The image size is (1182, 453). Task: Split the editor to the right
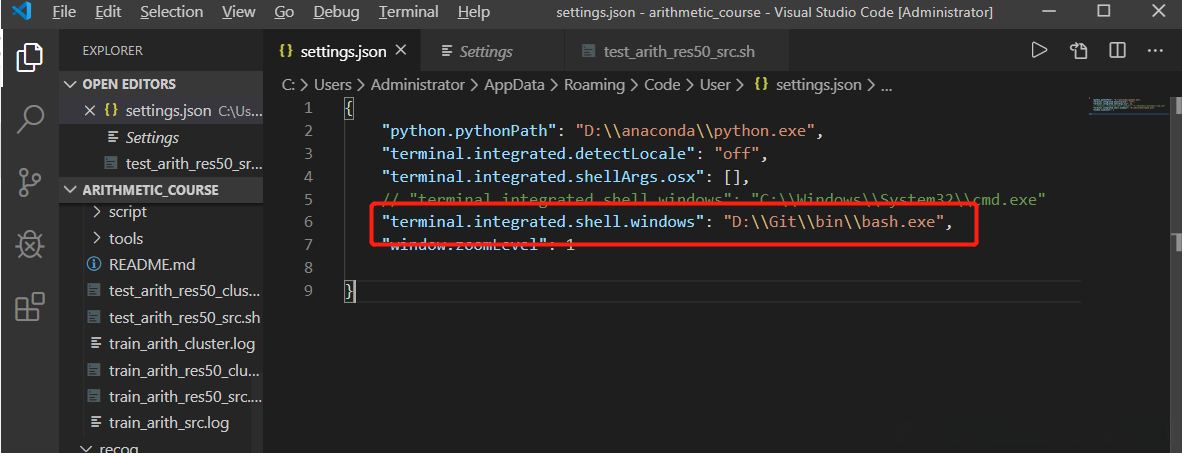[x=1117, y=51]
